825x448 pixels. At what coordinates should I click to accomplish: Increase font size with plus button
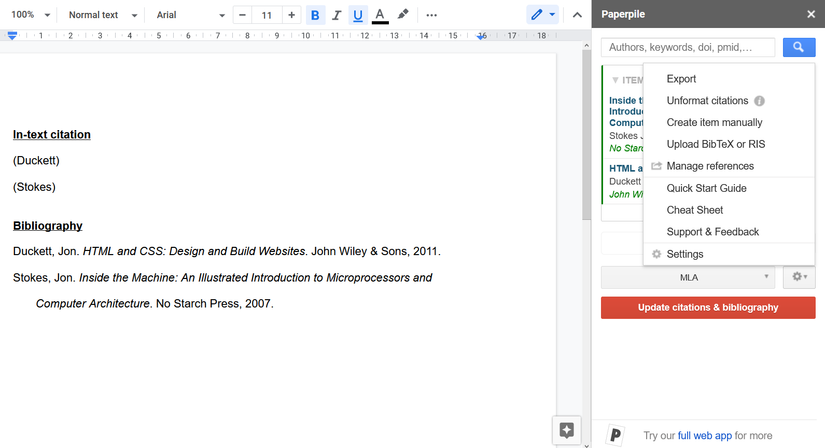click(291, 15)
